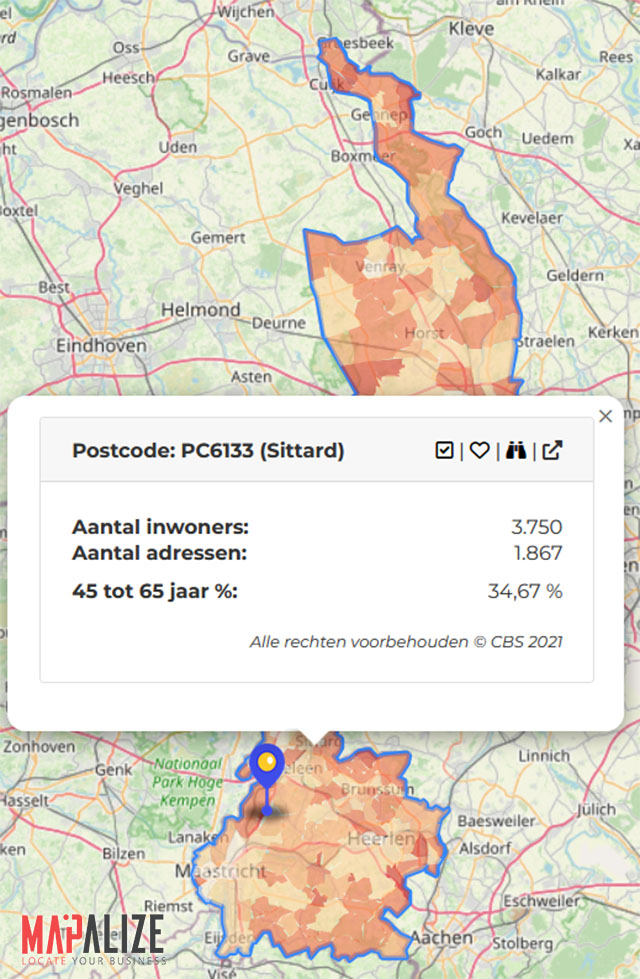The height and width of the screenshot is (979, 640).
Task: Click the Aantal inwoners value 3.750
Action: tap(536, 527)
